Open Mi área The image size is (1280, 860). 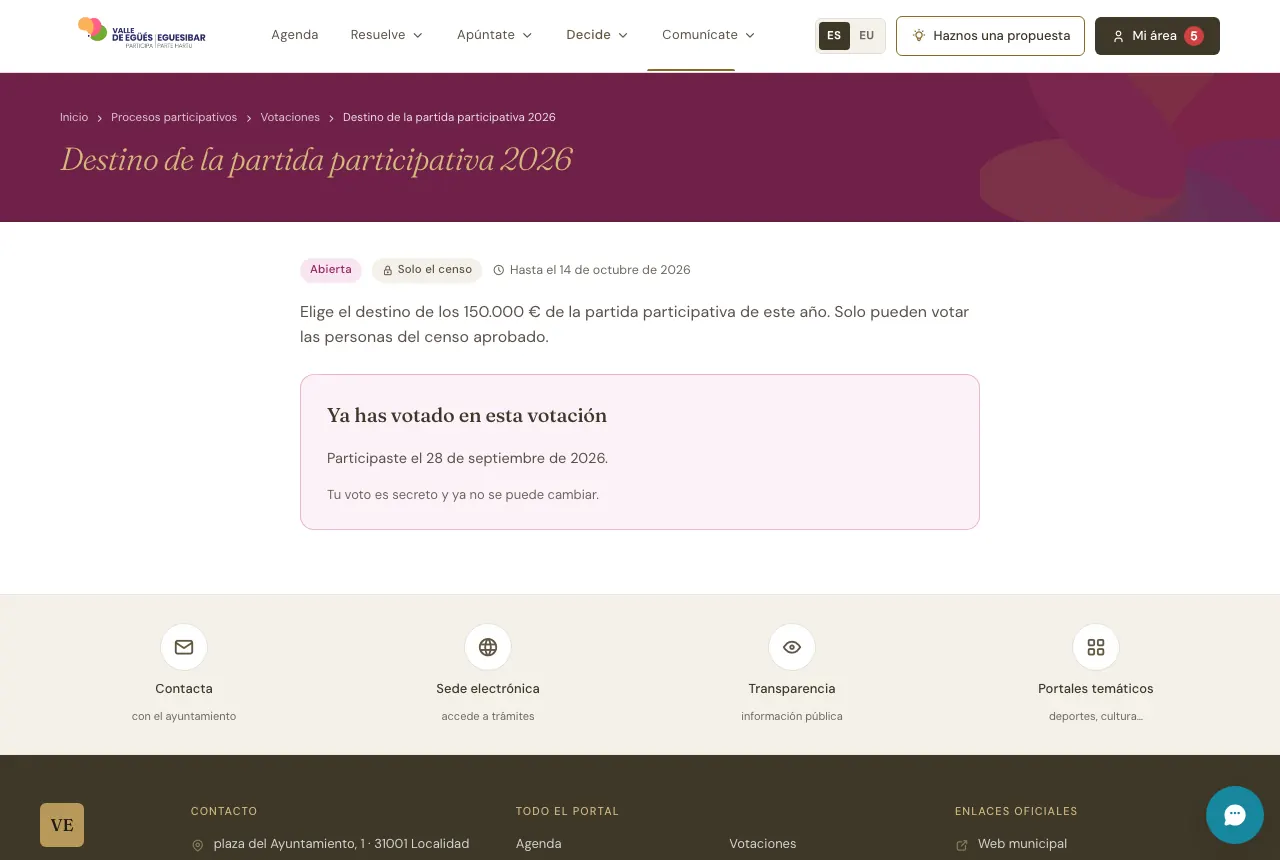[1157, 36]
